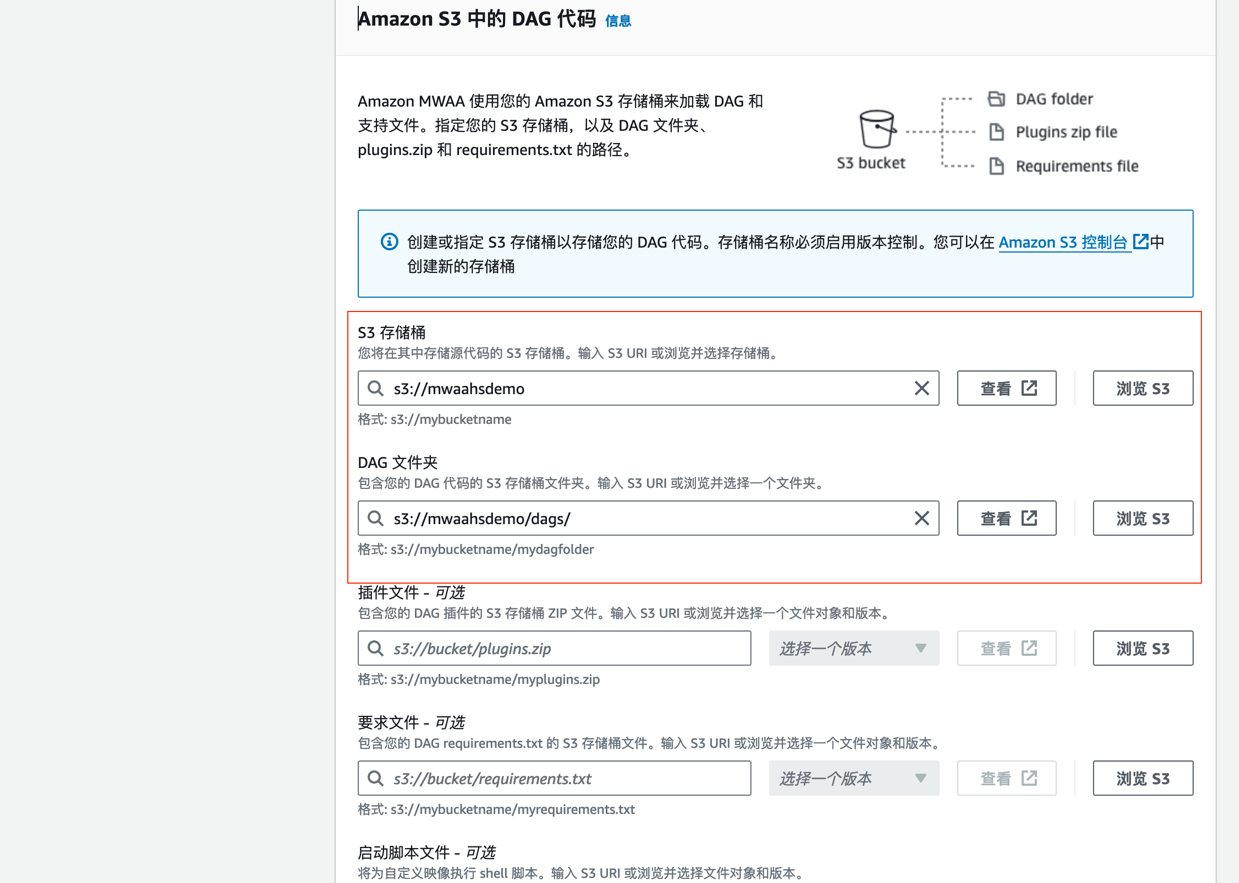Click the Requirements file icon
The height and width of the screenshot is (883, 1239).
pos(996,165)
